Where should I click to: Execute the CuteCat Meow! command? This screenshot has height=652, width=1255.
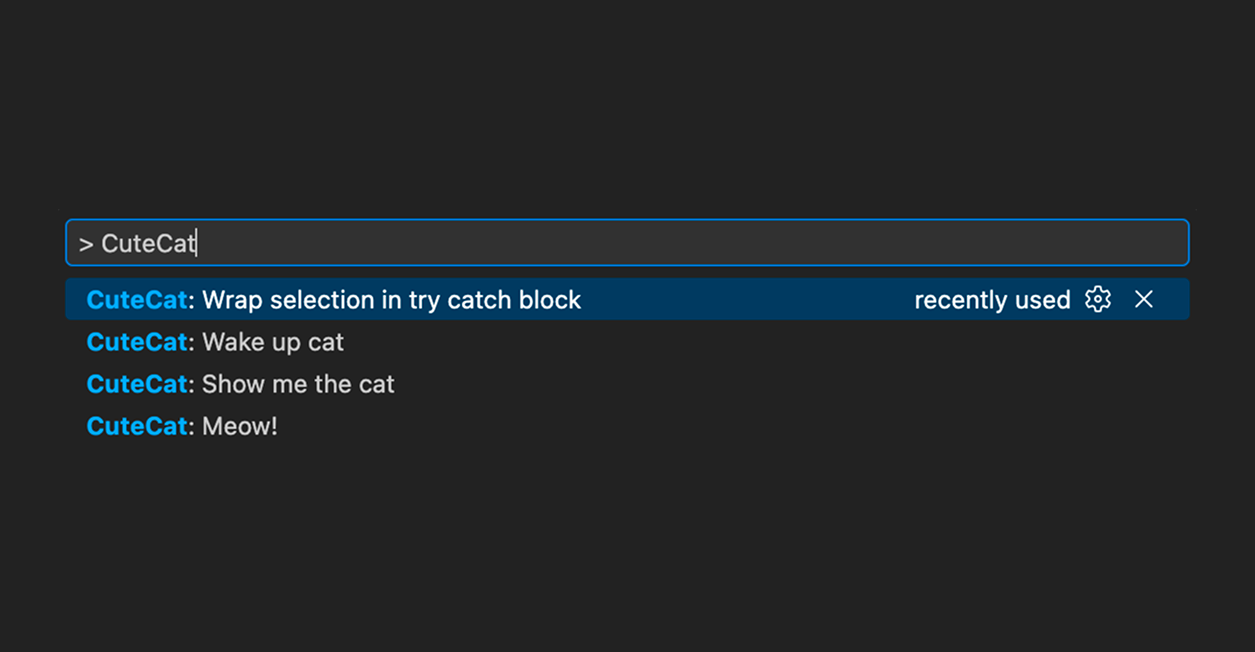coord(239,426)
